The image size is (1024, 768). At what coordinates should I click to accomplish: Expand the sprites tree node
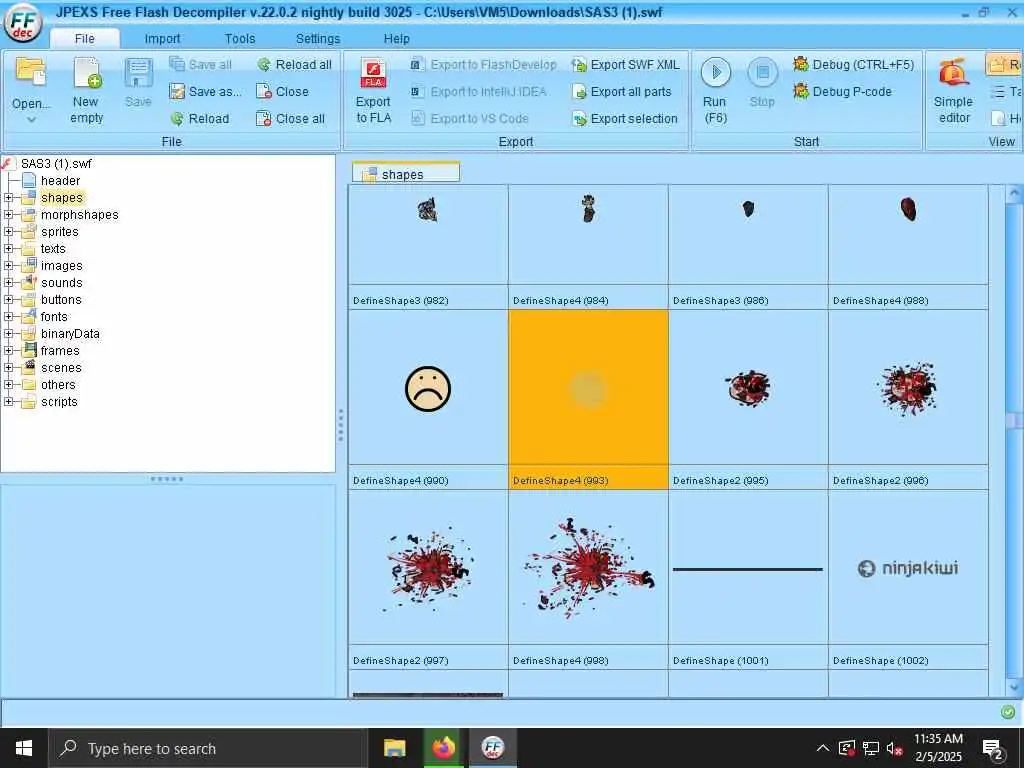[x=8, y=231]
